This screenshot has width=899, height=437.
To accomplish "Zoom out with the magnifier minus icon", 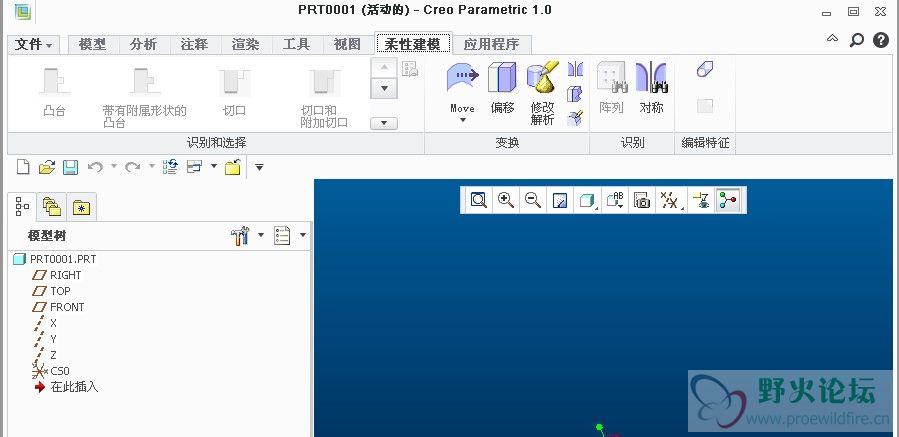I will point(533,200).
